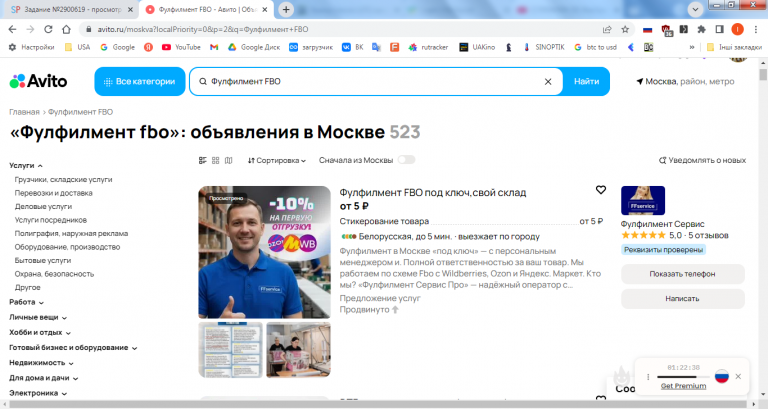Open FFservice seller logo image
Screen dimensions: 768x409
coord(643,200)
